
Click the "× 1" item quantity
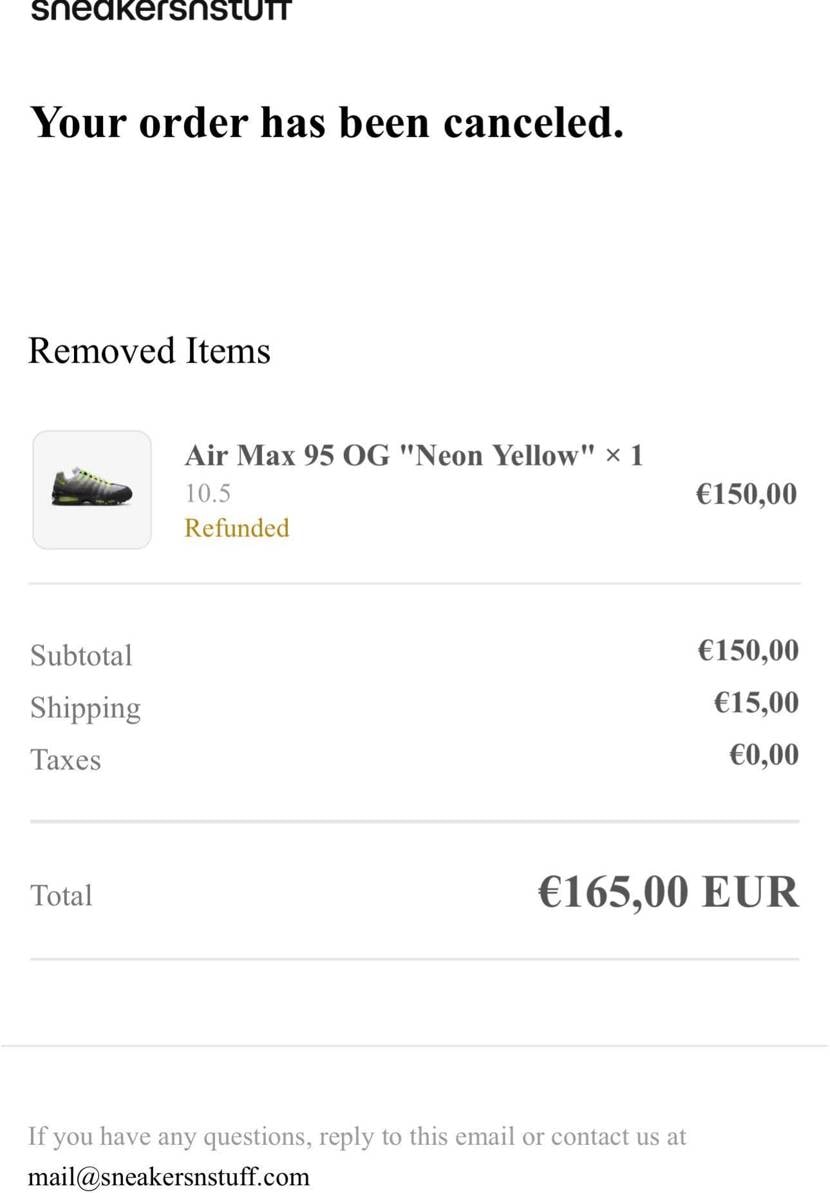coord(624,456)
